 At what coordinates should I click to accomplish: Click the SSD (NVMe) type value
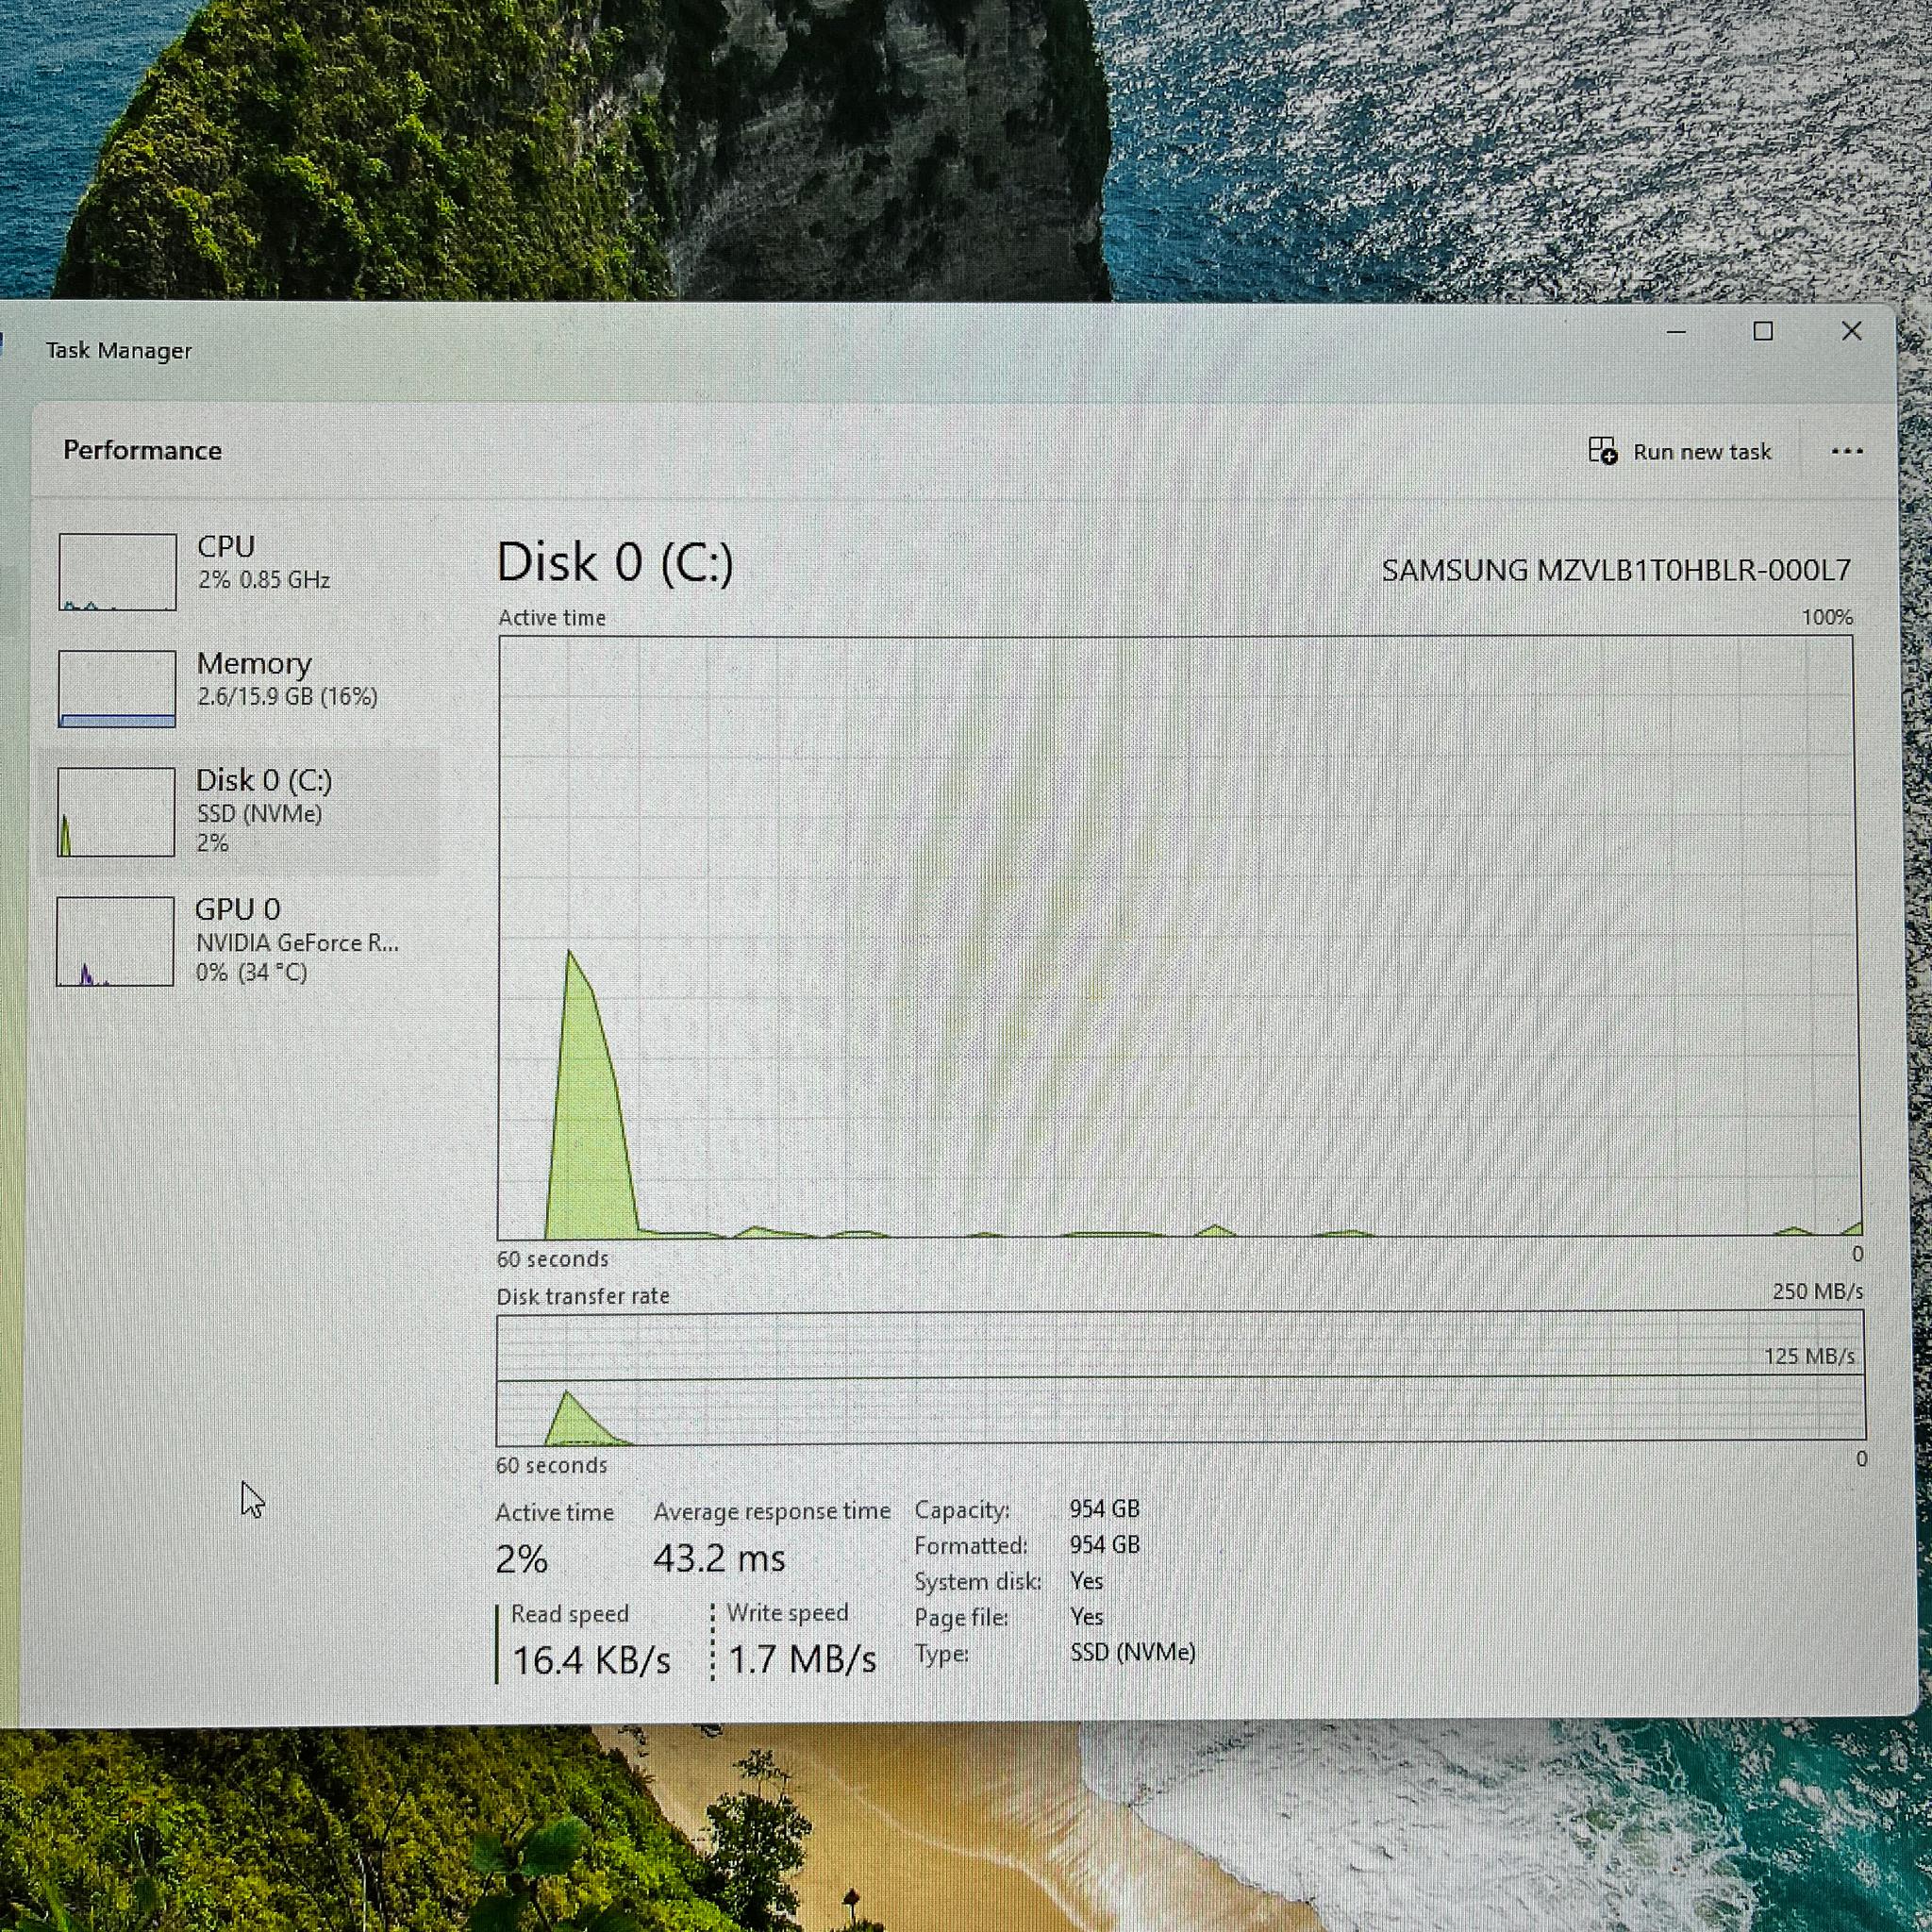pyautogui.click(x=1132, y=1652)
